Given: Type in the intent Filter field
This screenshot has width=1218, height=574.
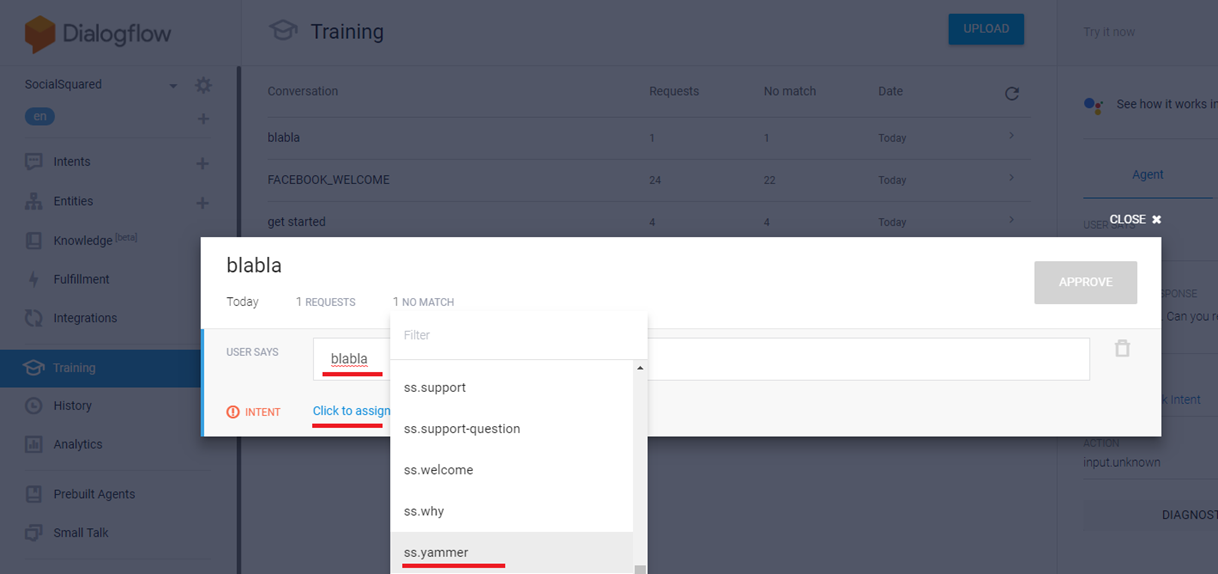Looking at the screenshot, I should pos(518,336).
